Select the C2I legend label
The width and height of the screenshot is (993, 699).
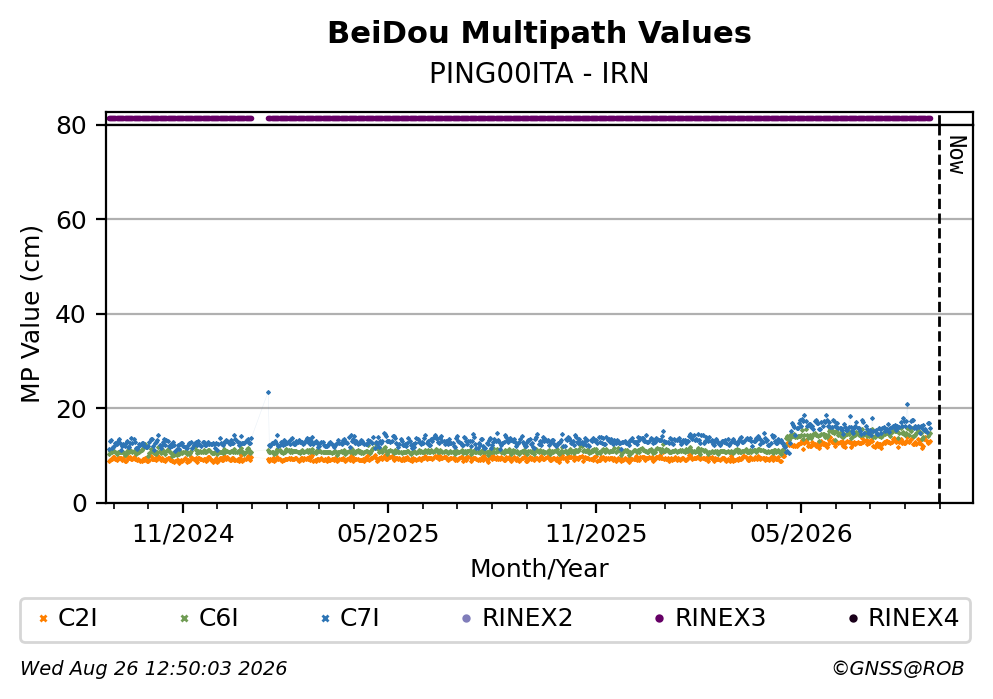pyautogui.click(x=77, y=618)
